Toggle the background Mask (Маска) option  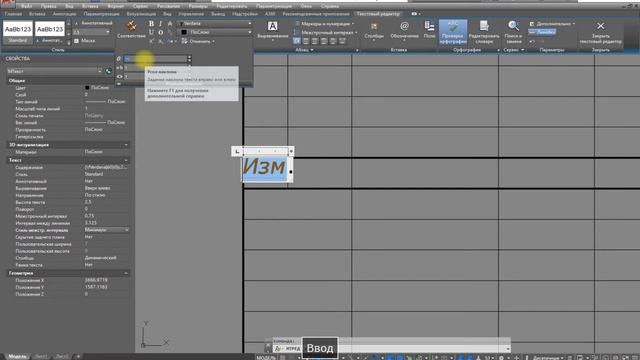(85, 41)
